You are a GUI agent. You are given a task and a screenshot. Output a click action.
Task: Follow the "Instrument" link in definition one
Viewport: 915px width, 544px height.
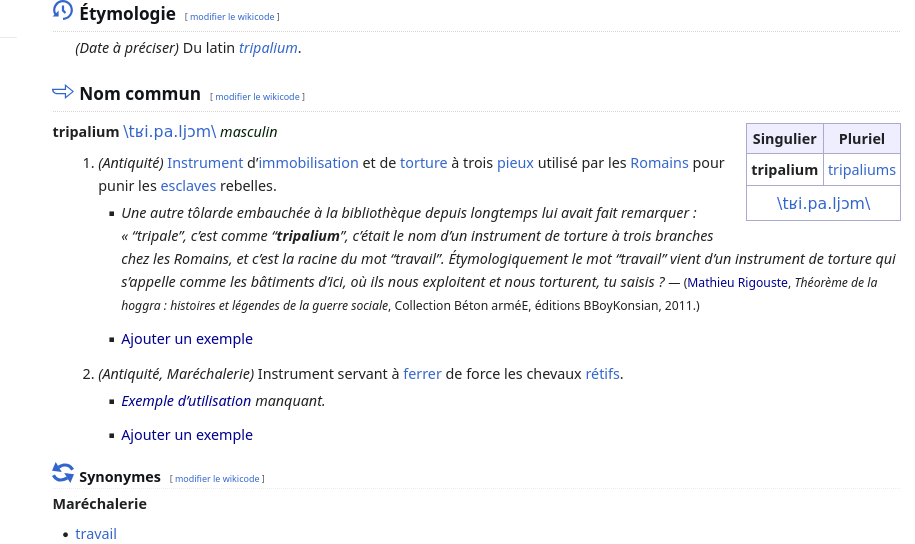(x=205, y=163)
